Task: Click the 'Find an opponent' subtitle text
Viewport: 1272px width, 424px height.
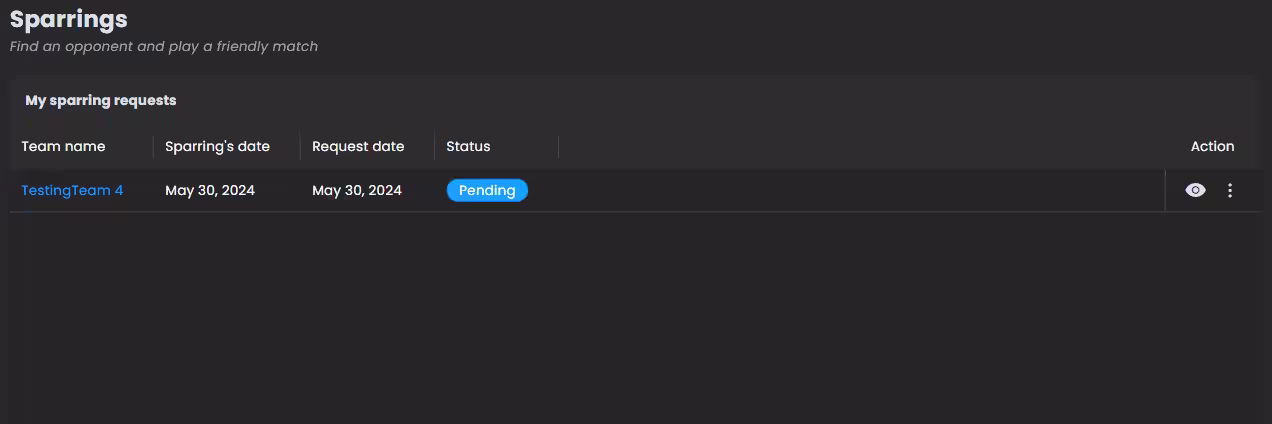Action: click(164, 46)
